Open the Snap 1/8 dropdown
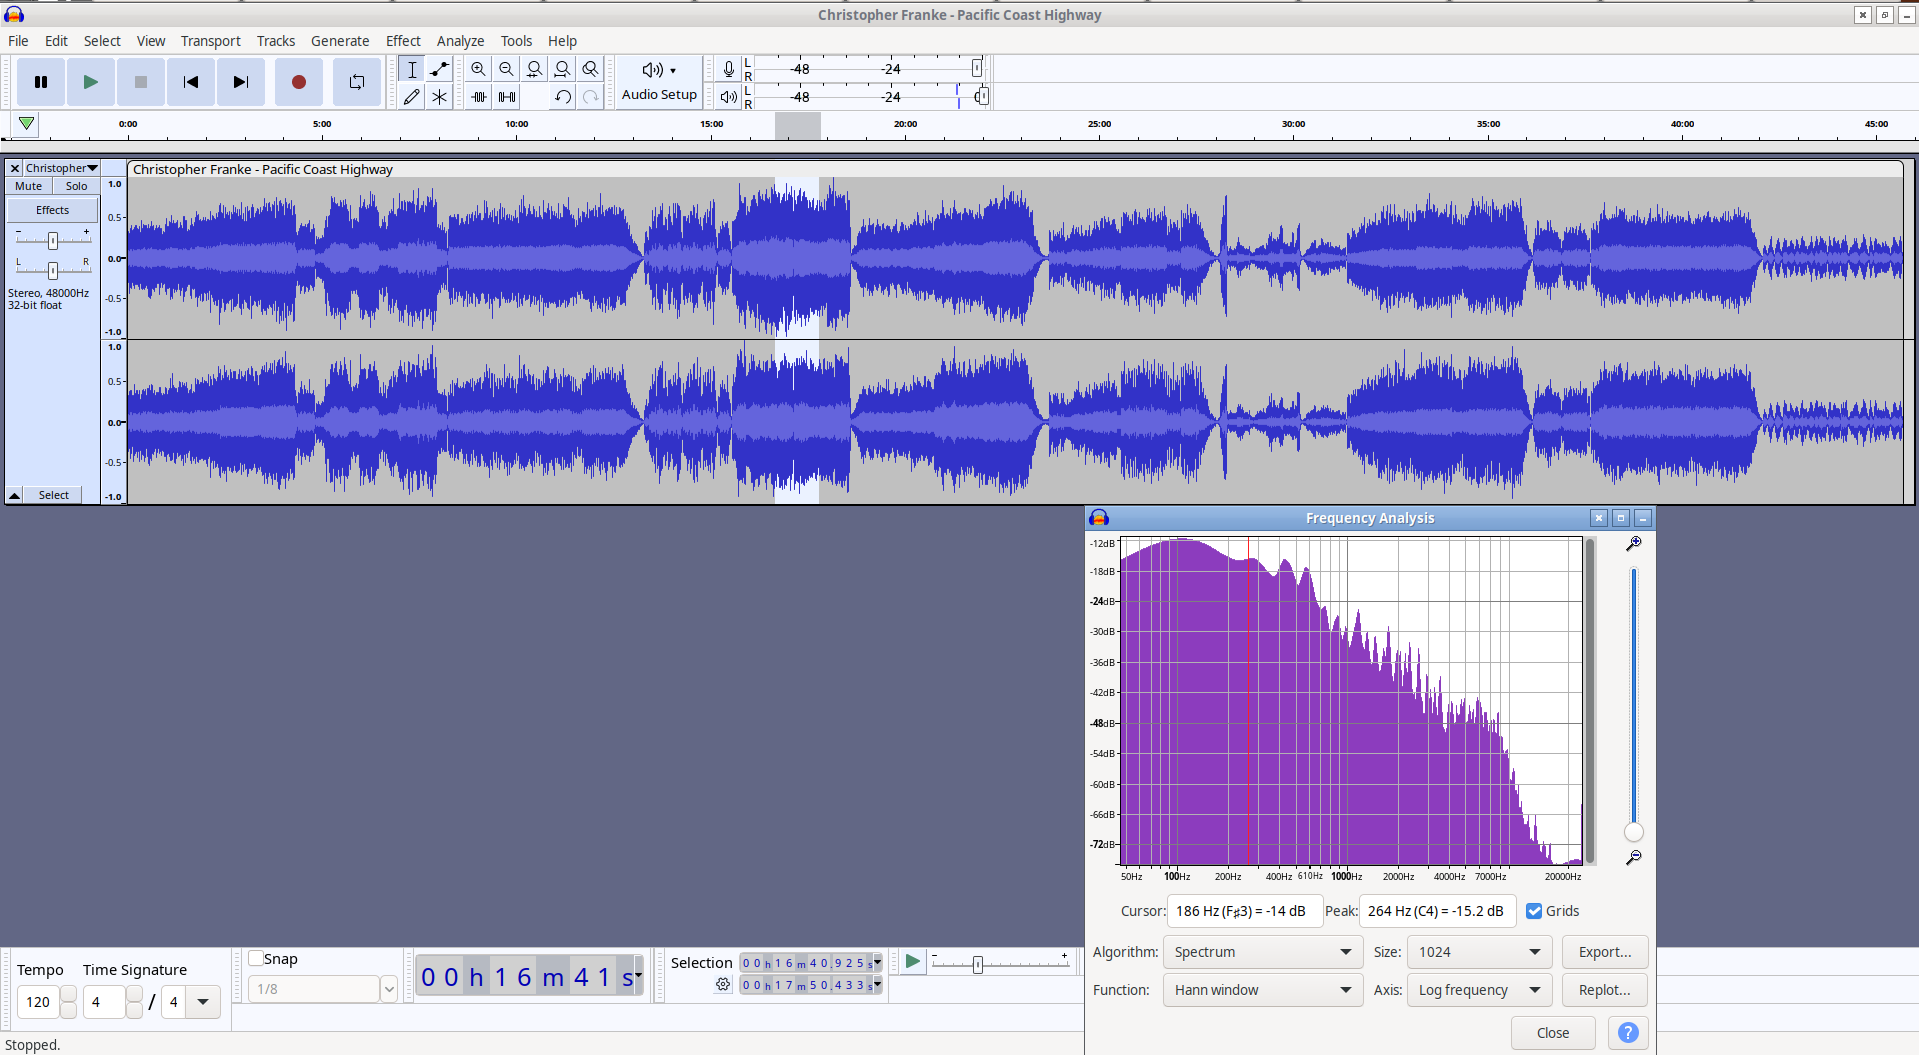This screenshot has width=1919, height=1055. 389,989
